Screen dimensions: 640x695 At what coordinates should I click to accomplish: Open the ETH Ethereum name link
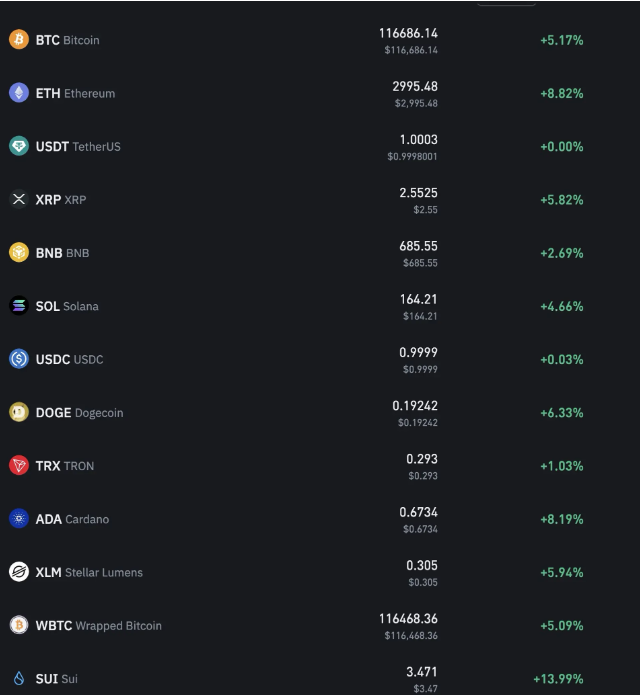point(75,93)
